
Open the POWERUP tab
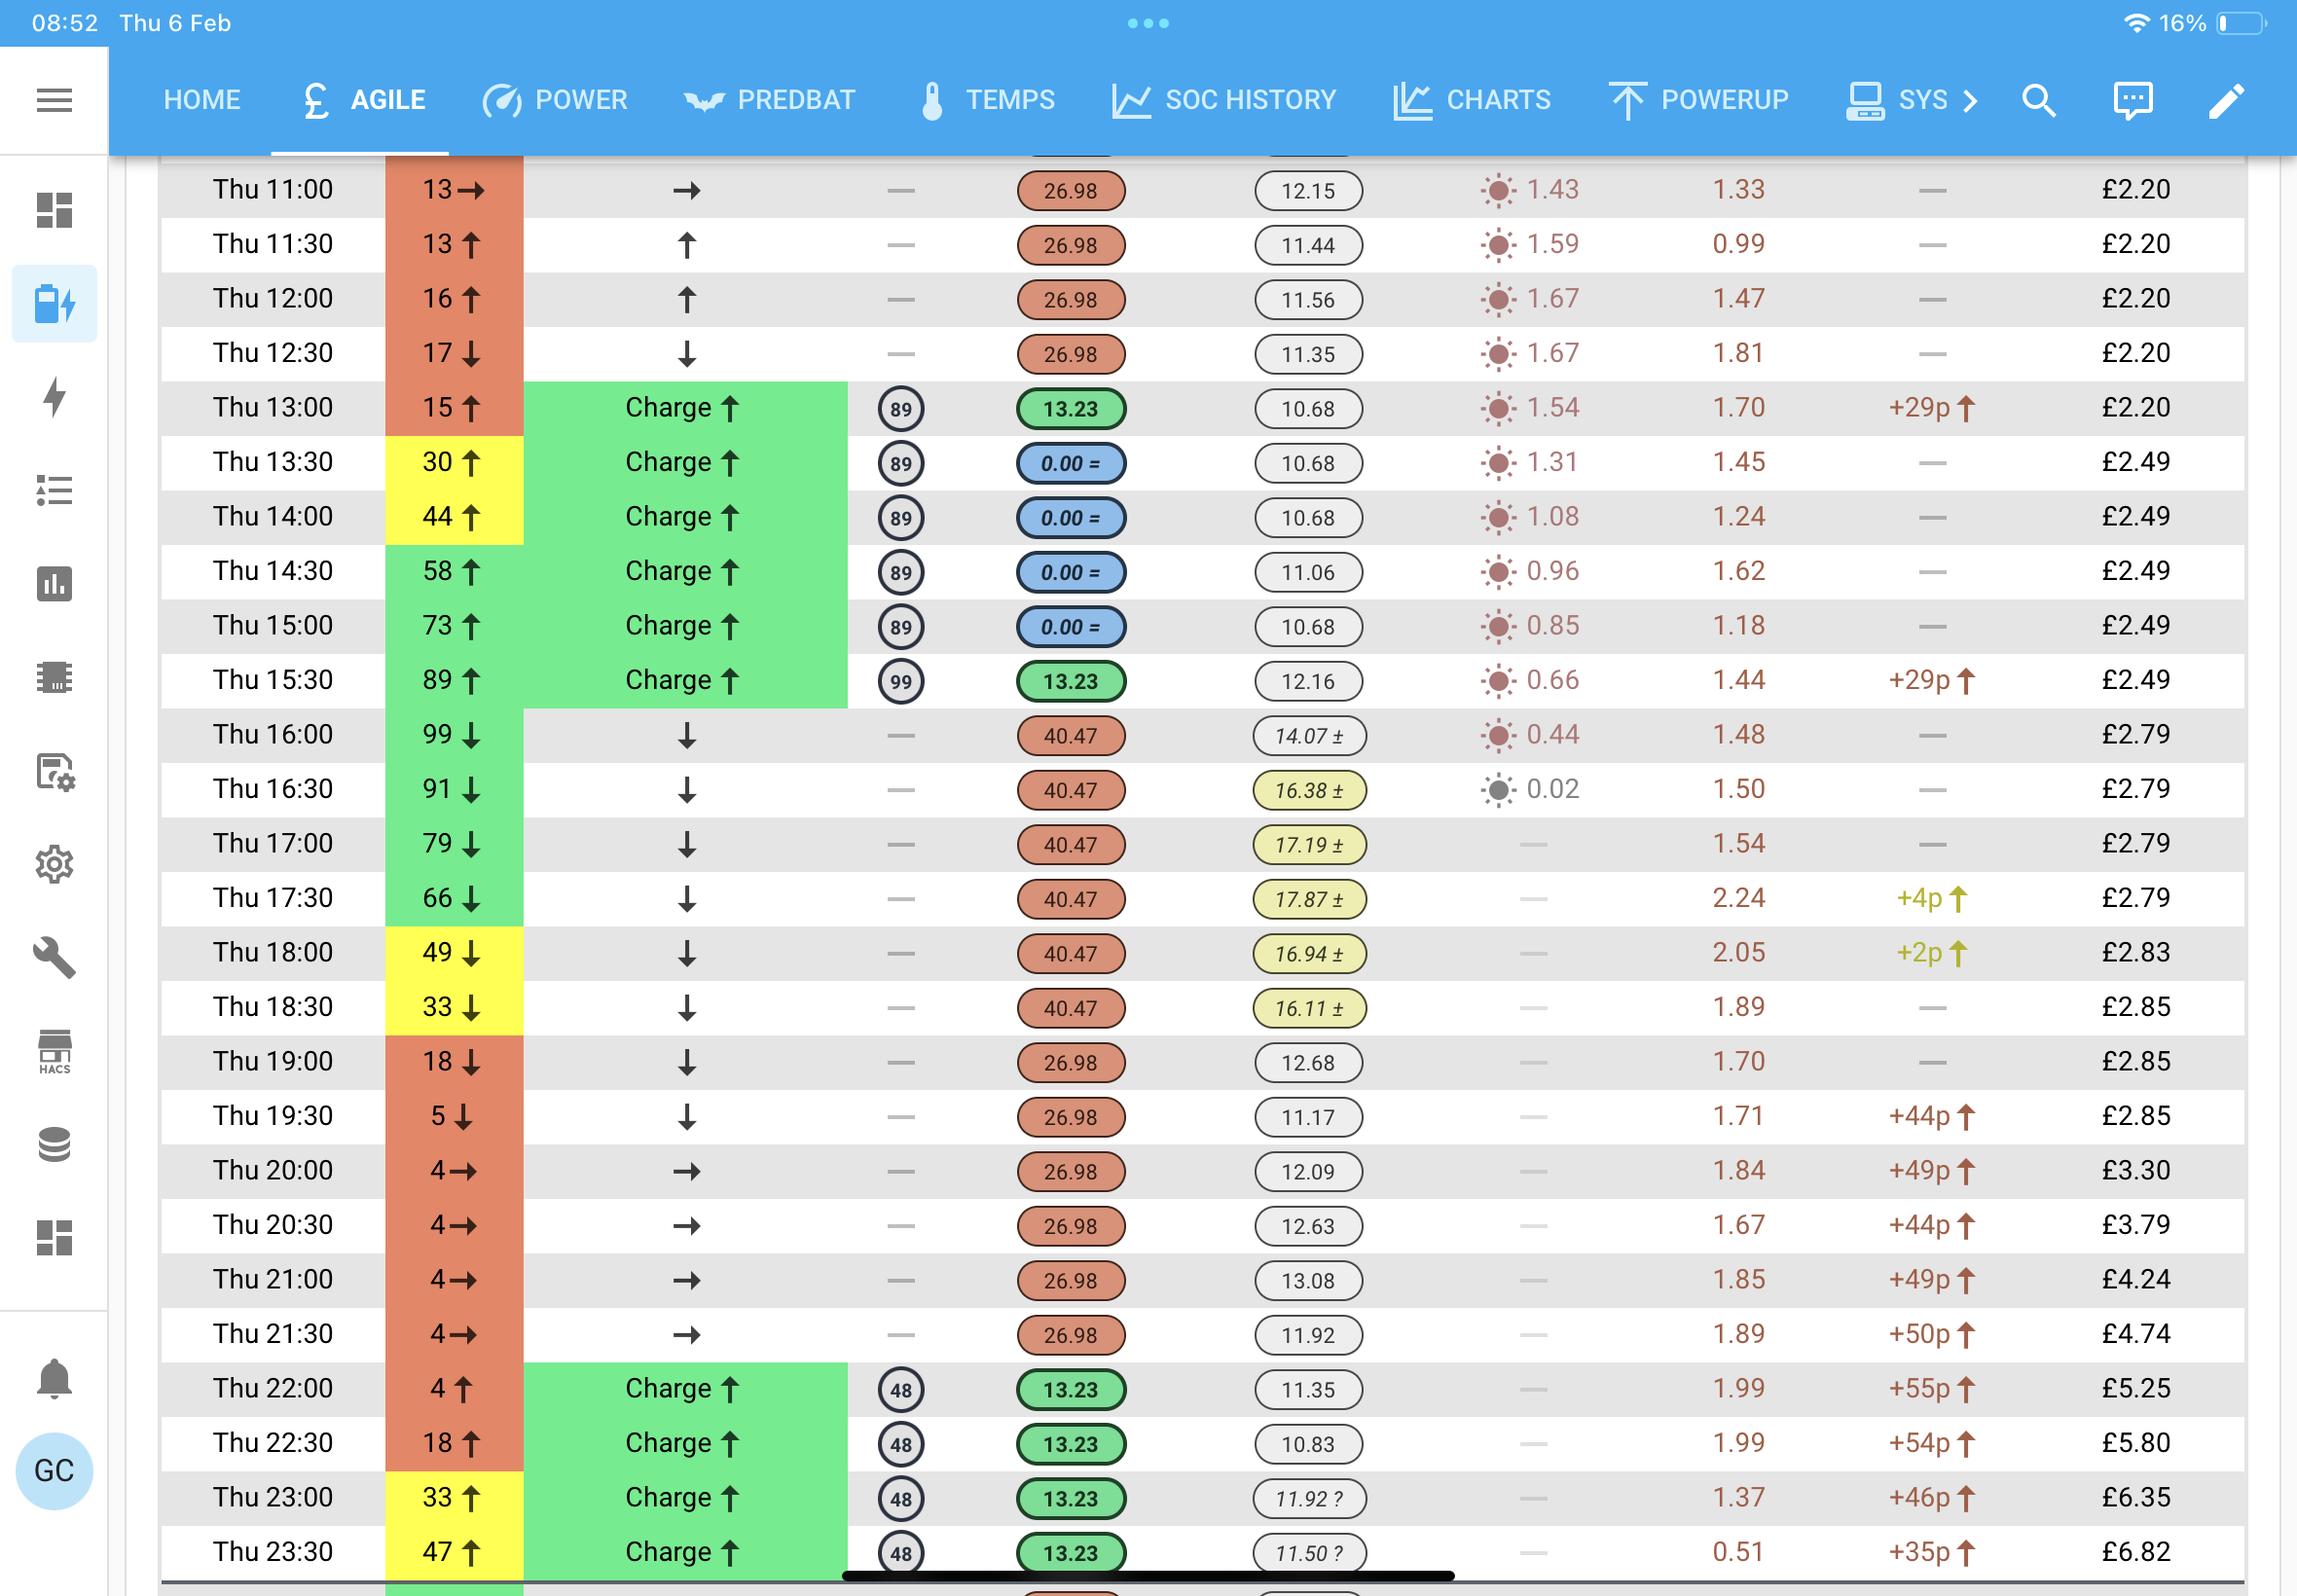click(x=1698, y=100)
